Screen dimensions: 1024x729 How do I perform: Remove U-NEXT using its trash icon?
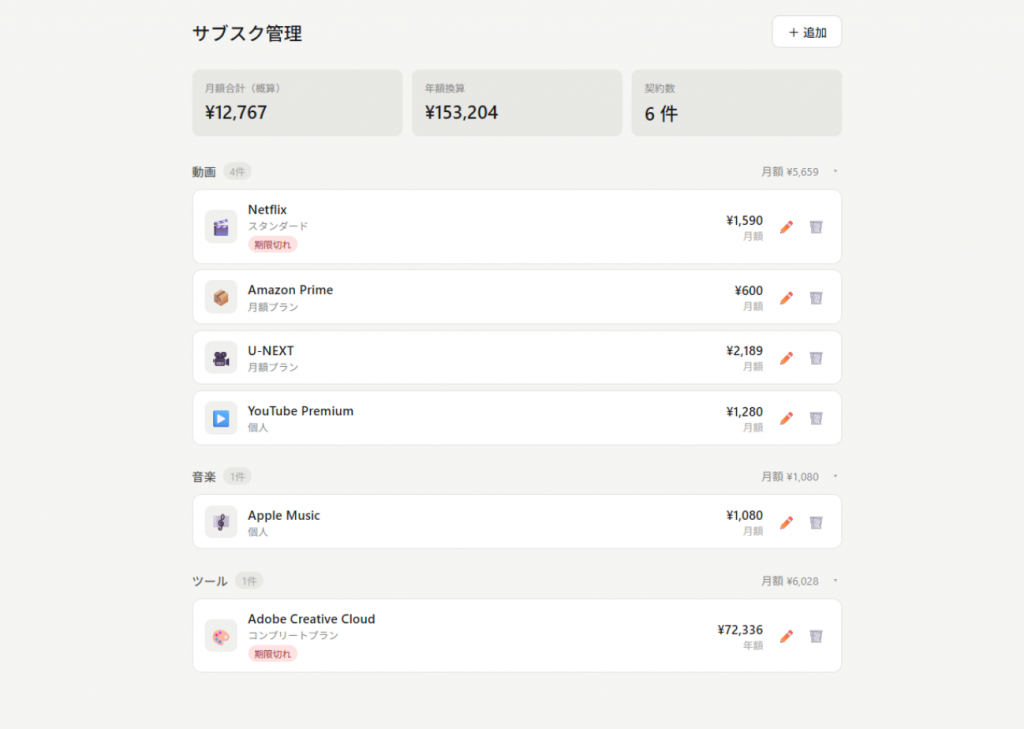[816, 358]
